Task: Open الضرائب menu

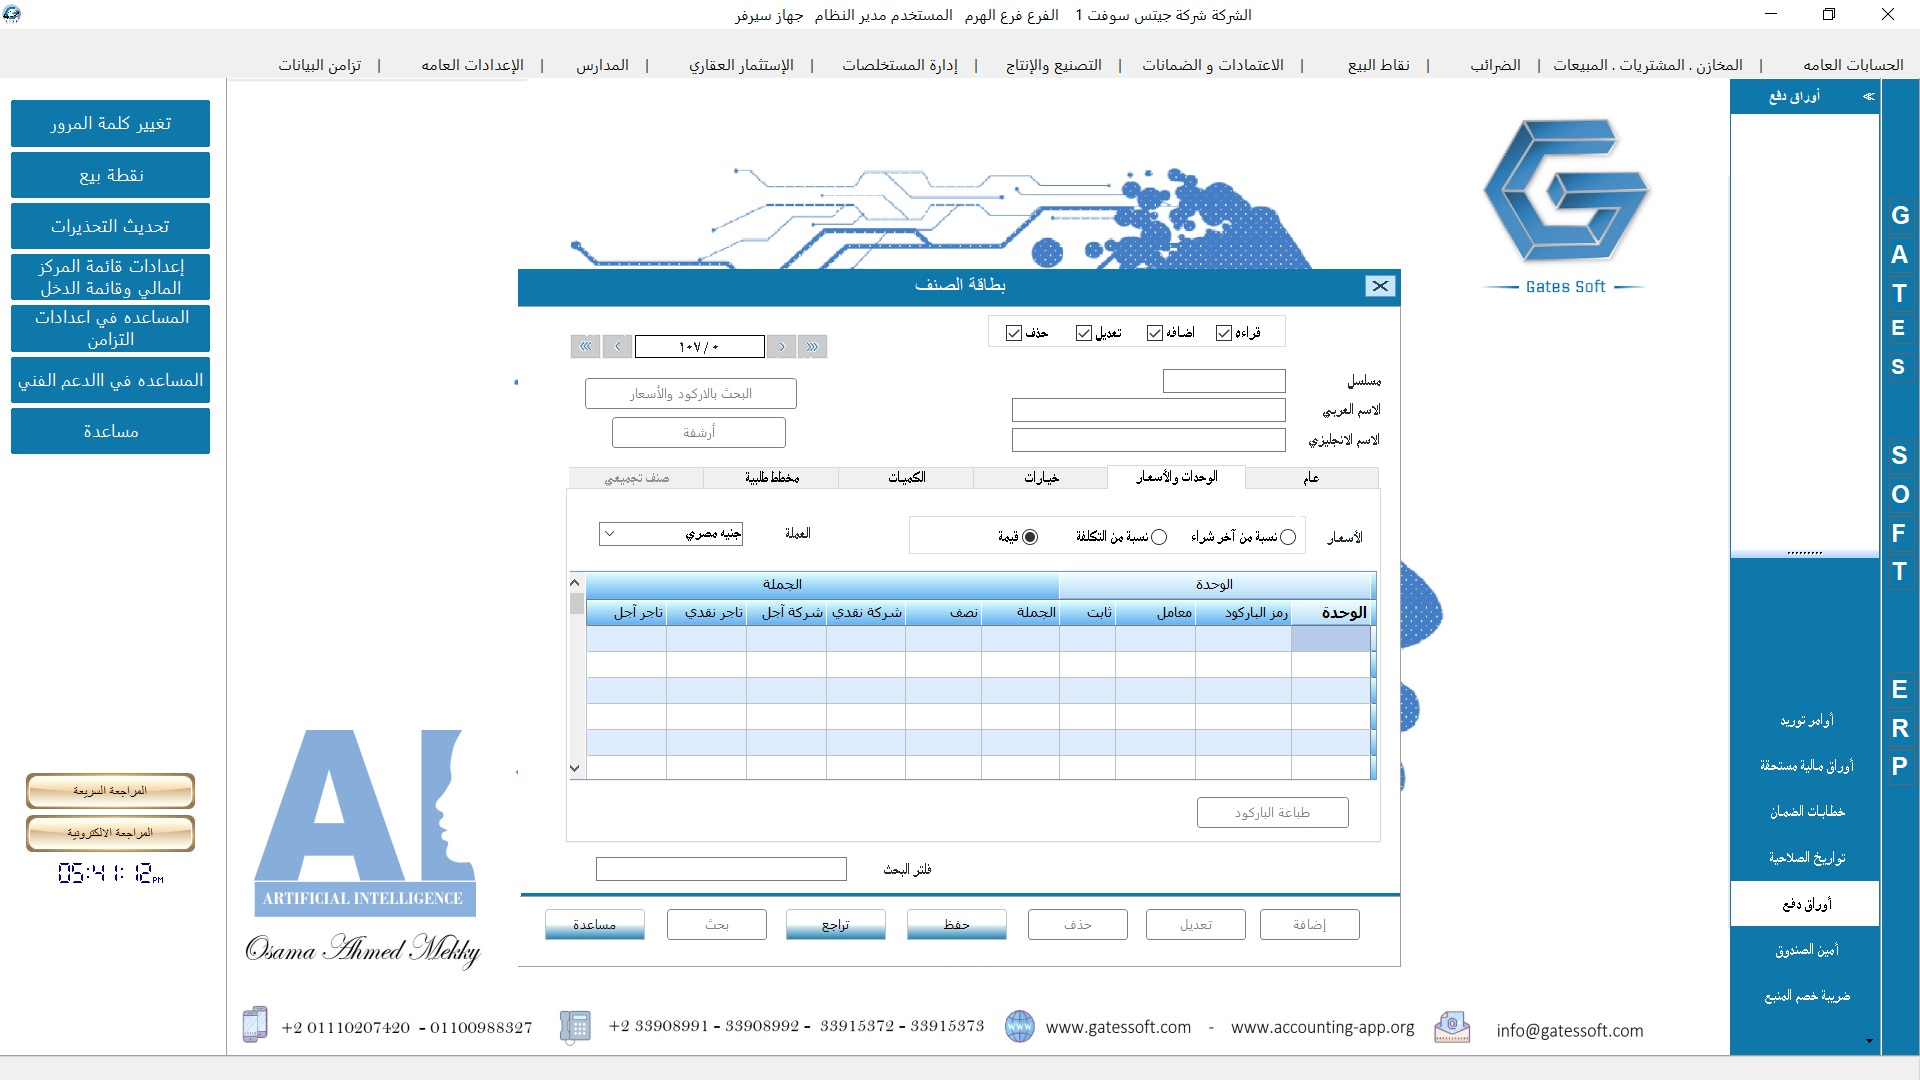Action: pos(1495,65)
